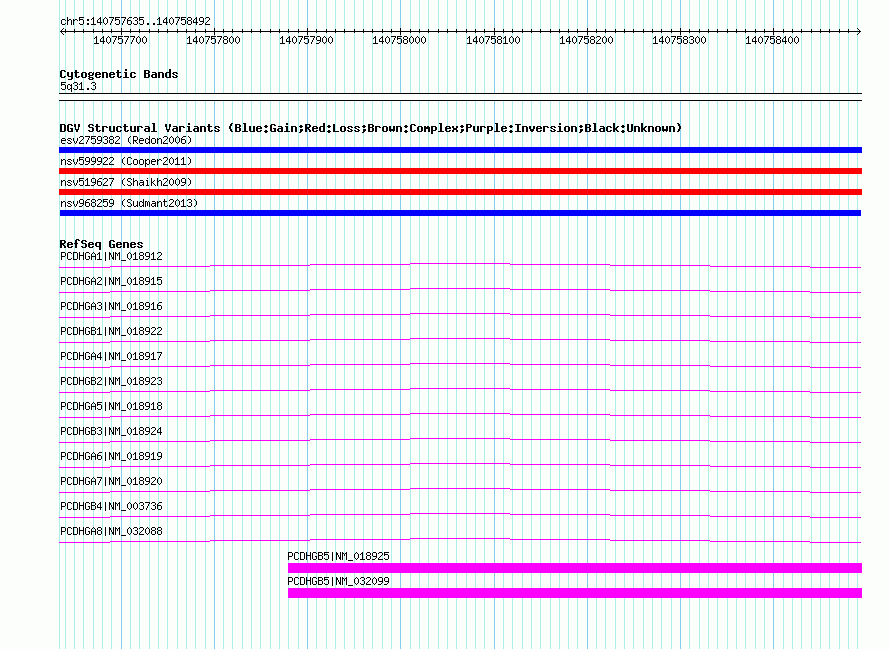Screen dimensions: 890x649
Task: Click the red loss bar under nsv599922
Action: click(460, 171)
